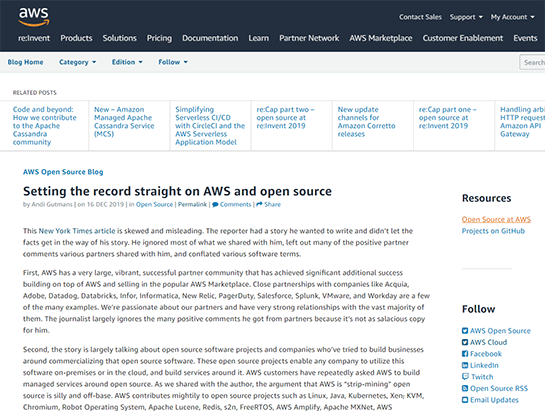The image size is (545, 411).
Task: Click the Facebook icon in Follow list
Action: click(465, 354)
